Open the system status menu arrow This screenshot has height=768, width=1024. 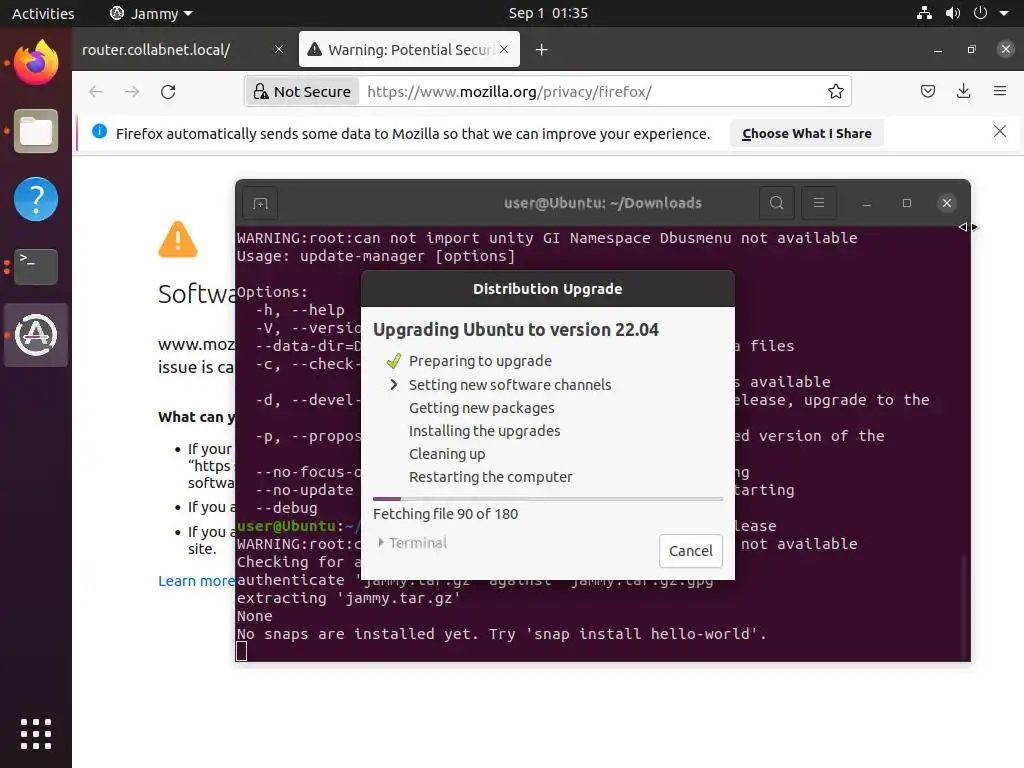pyautogui.click(x=1004, y=13)
